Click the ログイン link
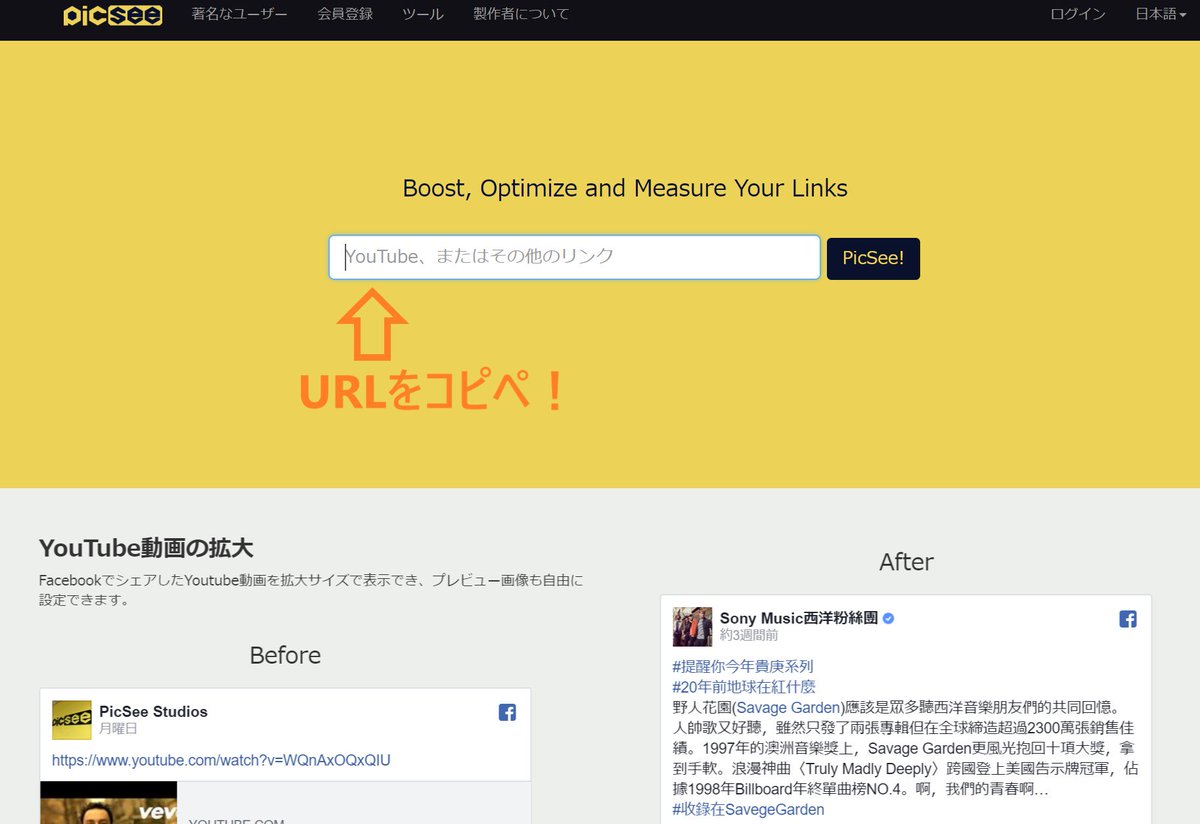This screenshot has width=1200, height=824. click(x=1078, y=14)
